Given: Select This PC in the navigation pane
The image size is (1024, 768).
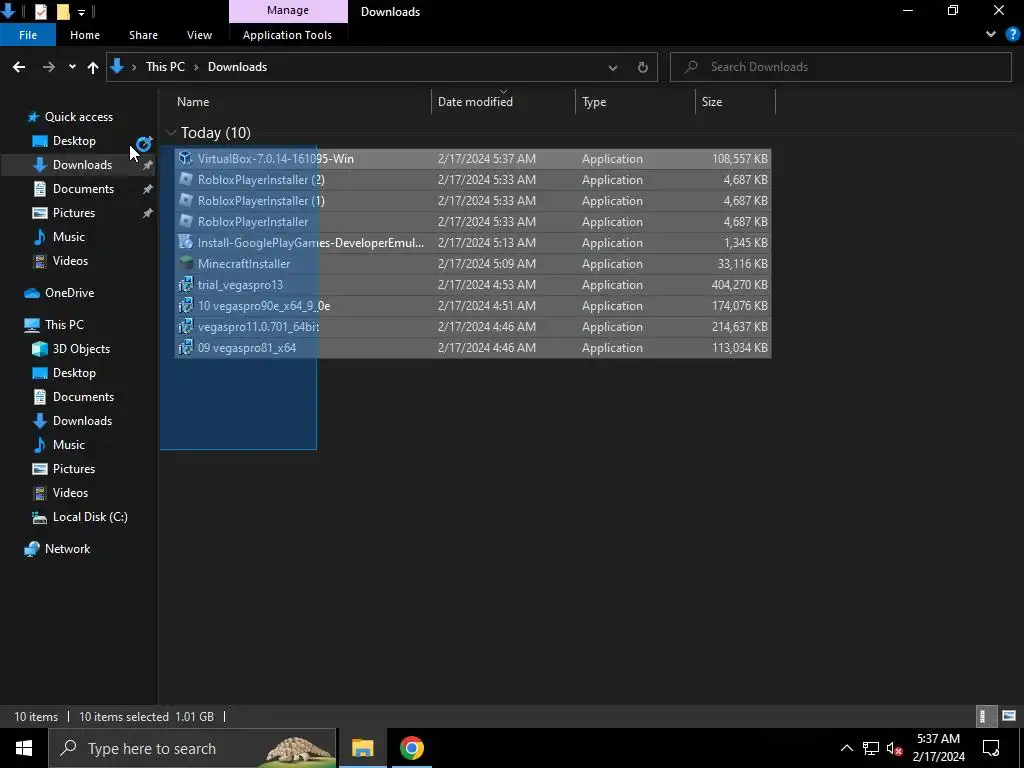Looking at the screenshot, I should [x=64, y=325].
